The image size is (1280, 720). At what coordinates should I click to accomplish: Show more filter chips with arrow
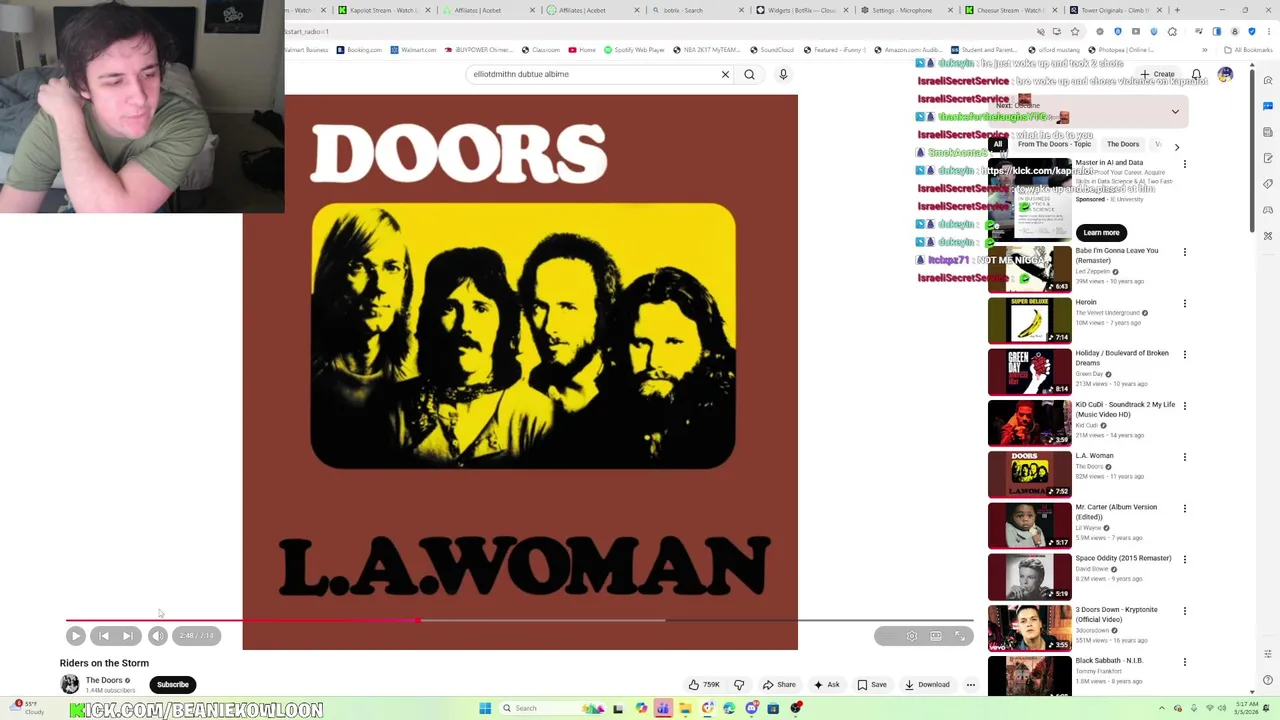[1177, 146]
